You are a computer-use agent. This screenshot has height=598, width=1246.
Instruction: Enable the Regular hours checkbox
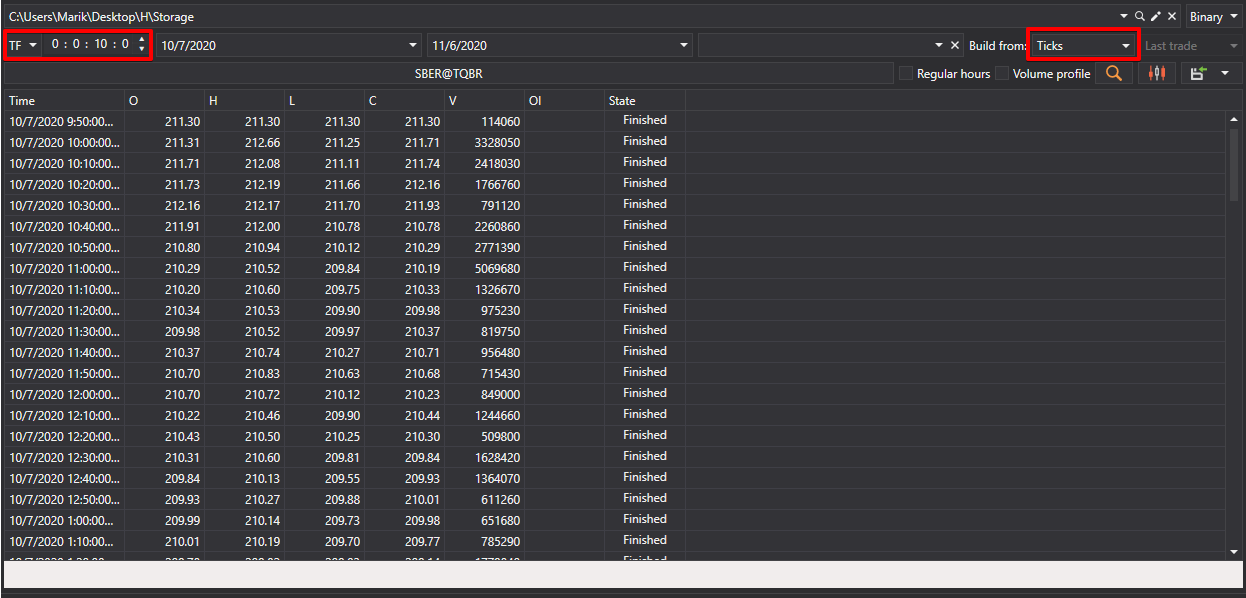point(906,73)
